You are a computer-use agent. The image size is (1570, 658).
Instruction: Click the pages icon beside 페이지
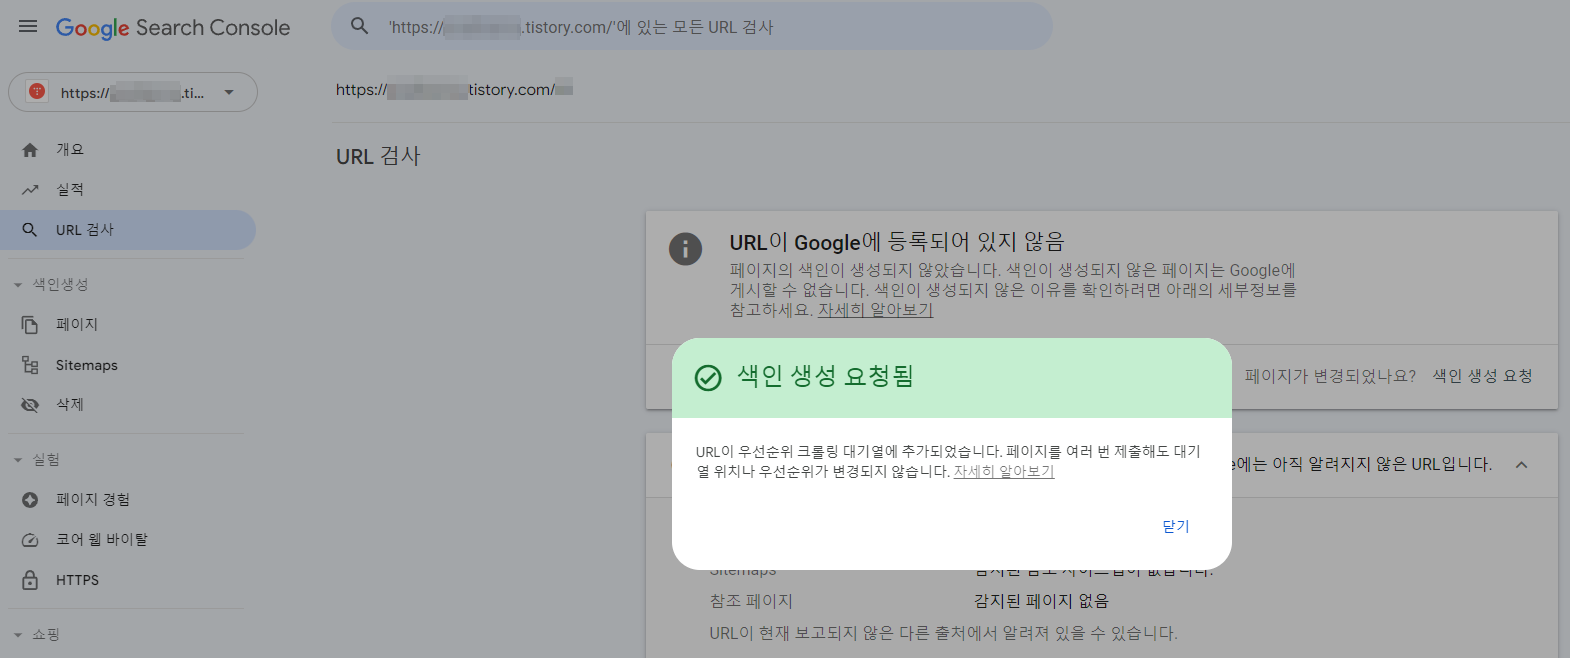pos(30,325)
